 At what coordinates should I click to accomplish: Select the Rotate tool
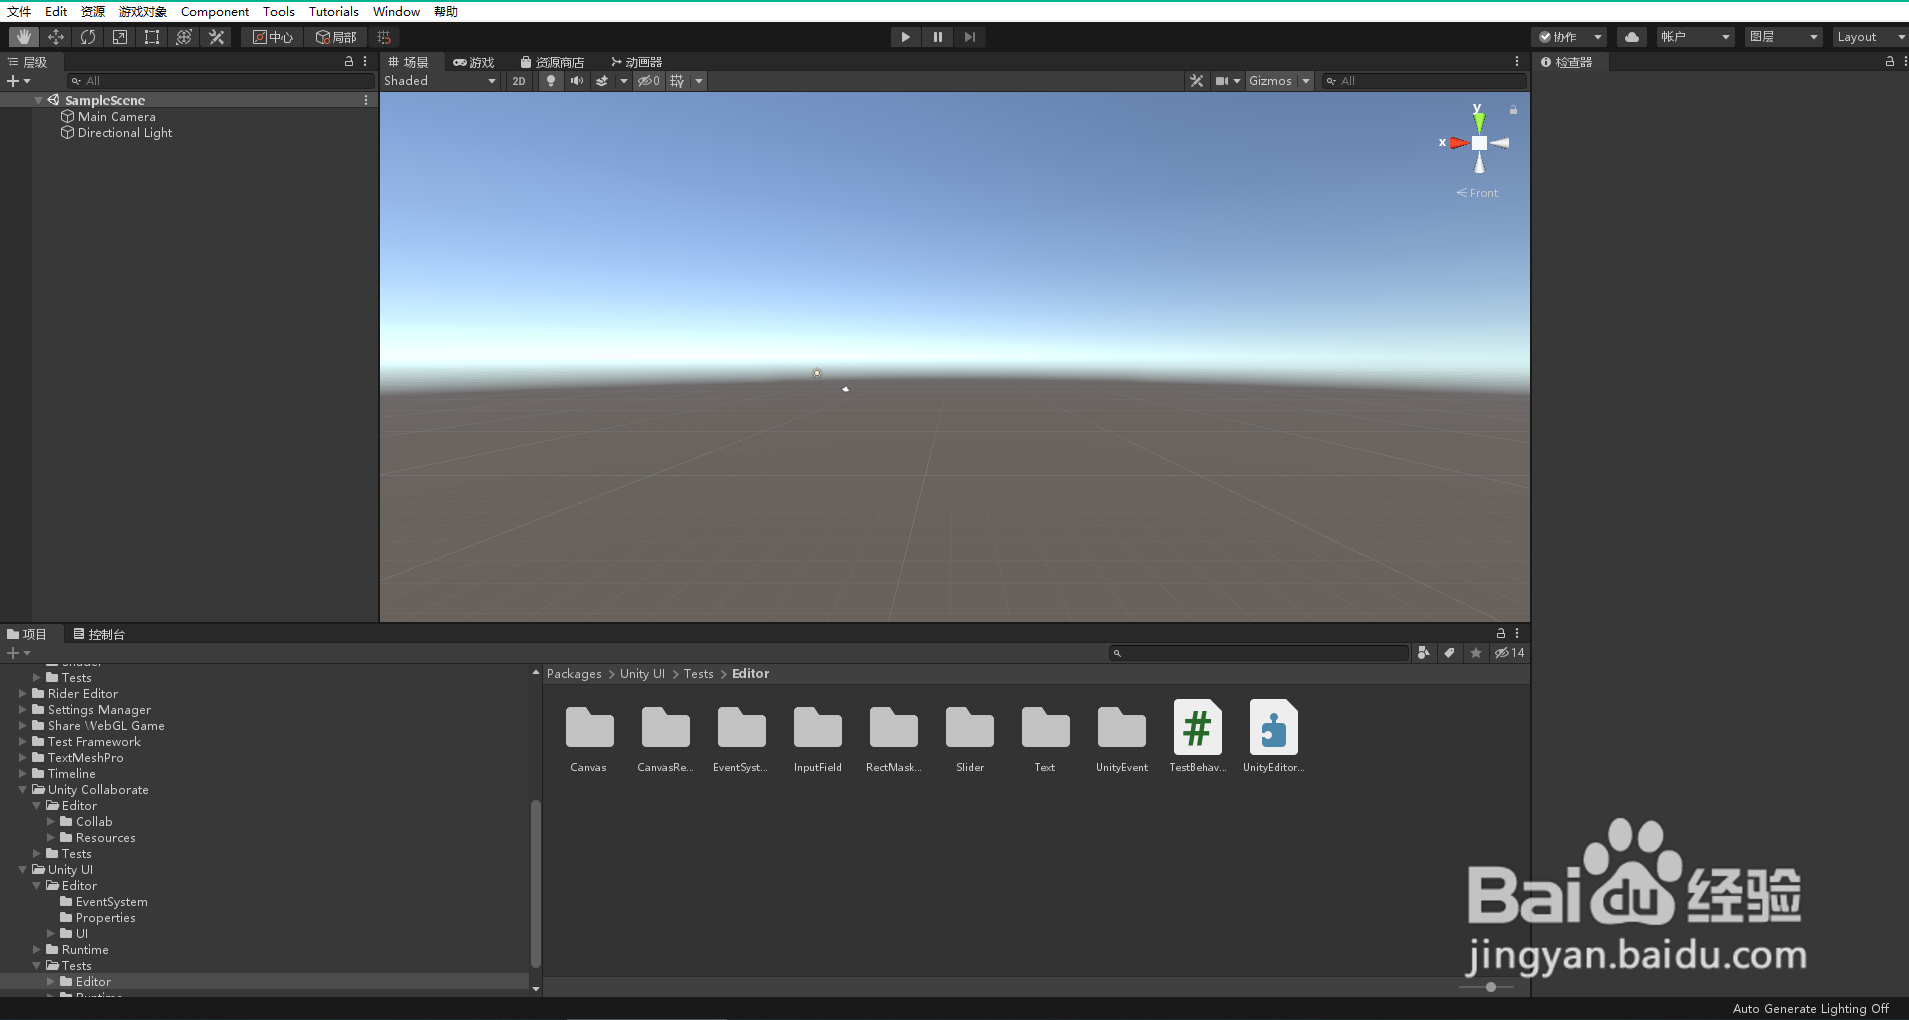pos(88,36)
